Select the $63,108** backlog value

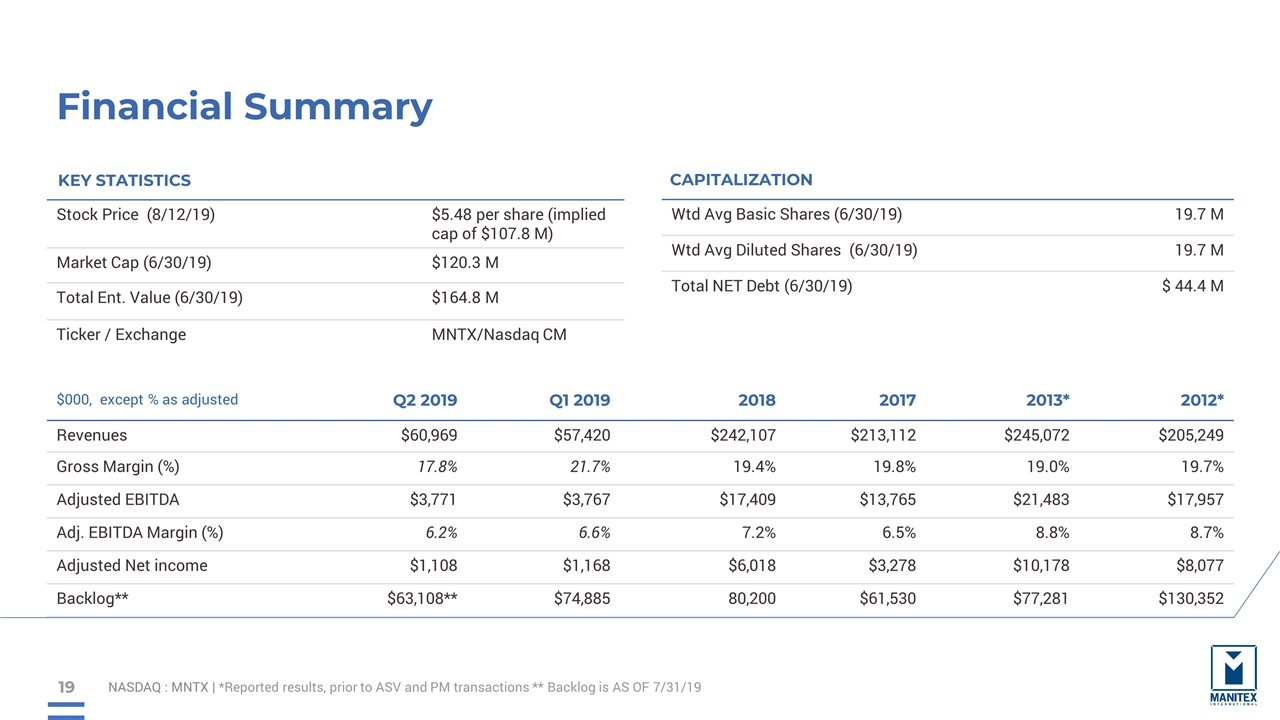(422, 599)
